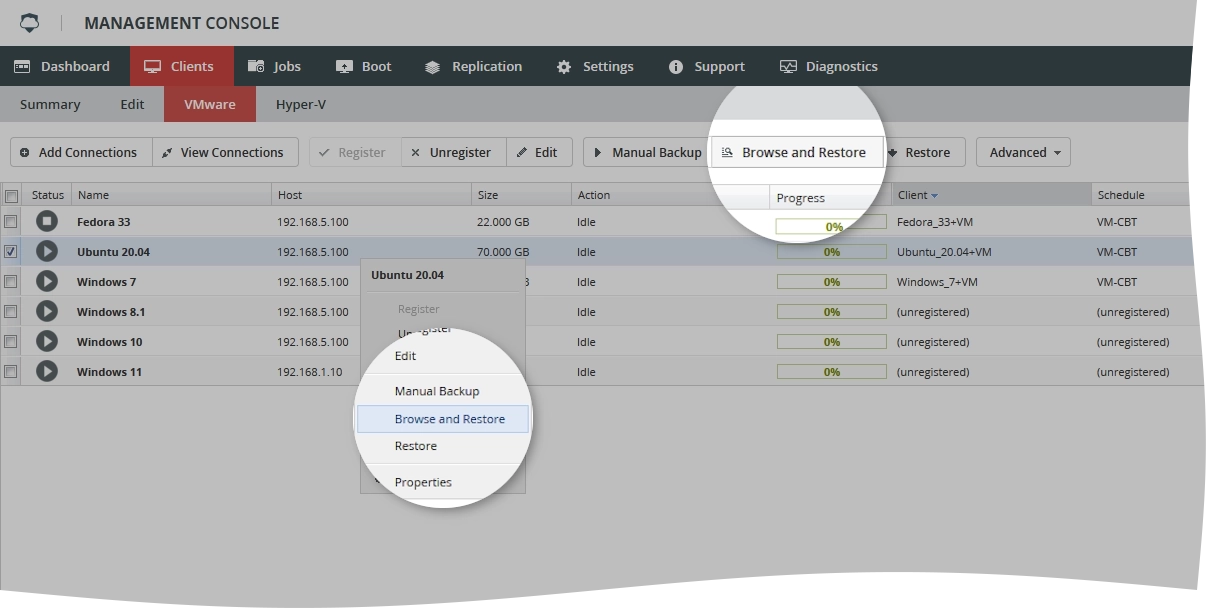Click Browse and Restore in the toolbar
Screen dimensions: 1206x608
point(797,152)
